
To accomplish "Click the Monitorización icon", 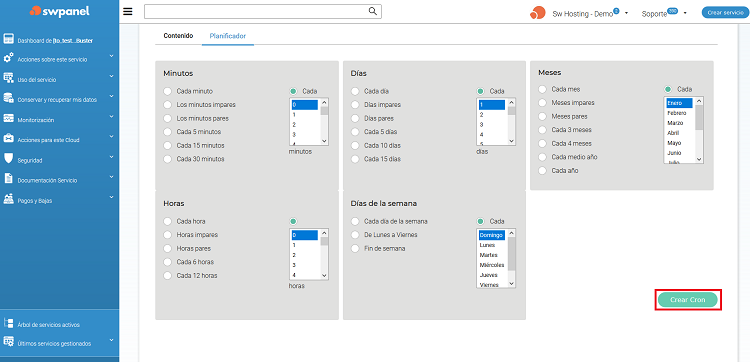I will (9, 119).
